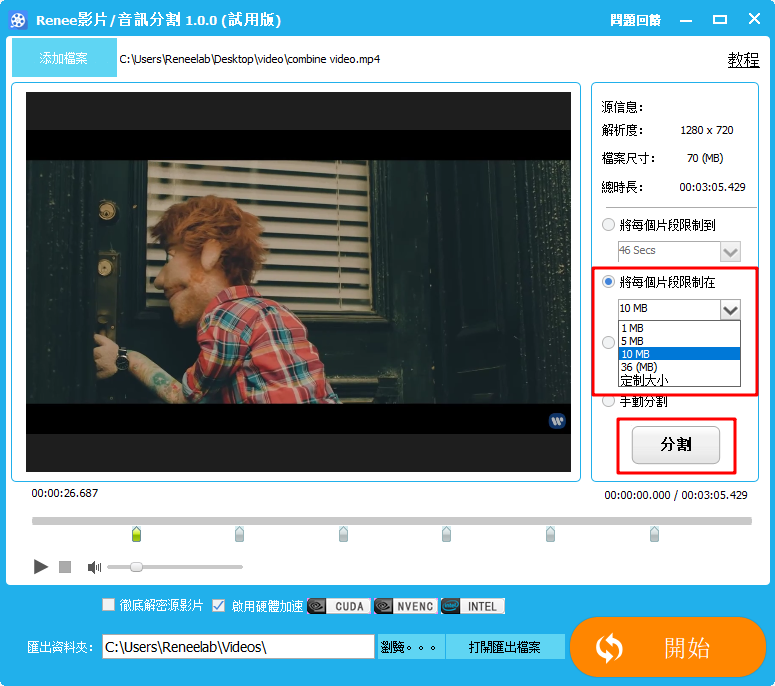Click the Renee film reel app icon
The height and width of the screenshot is (686, 775).
click(x=18, y=20)
